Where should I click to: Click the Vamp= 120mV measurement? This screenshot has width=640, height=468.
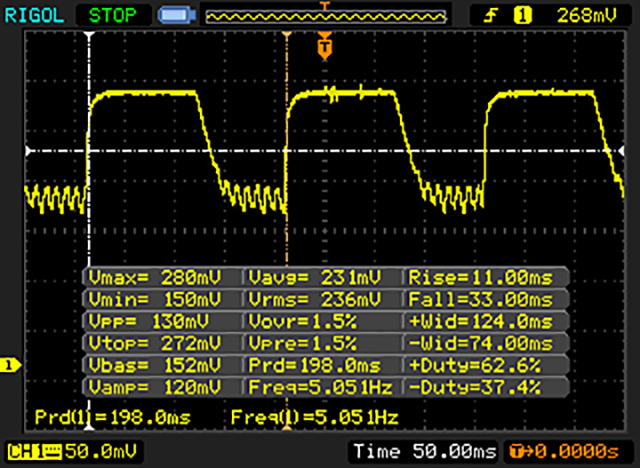coord(154,386)
